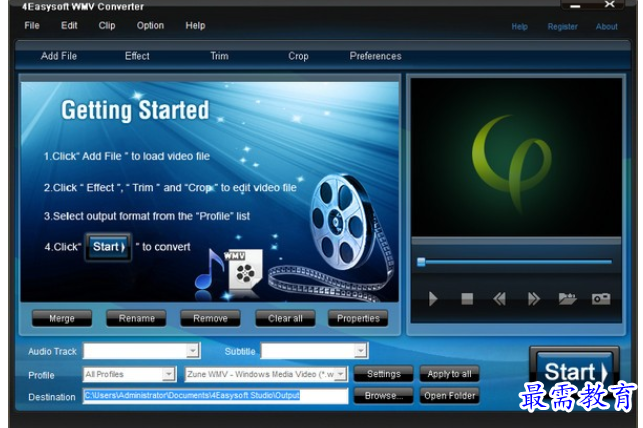Open the Clip menu
643x428 pixels.
click(107, 25)
